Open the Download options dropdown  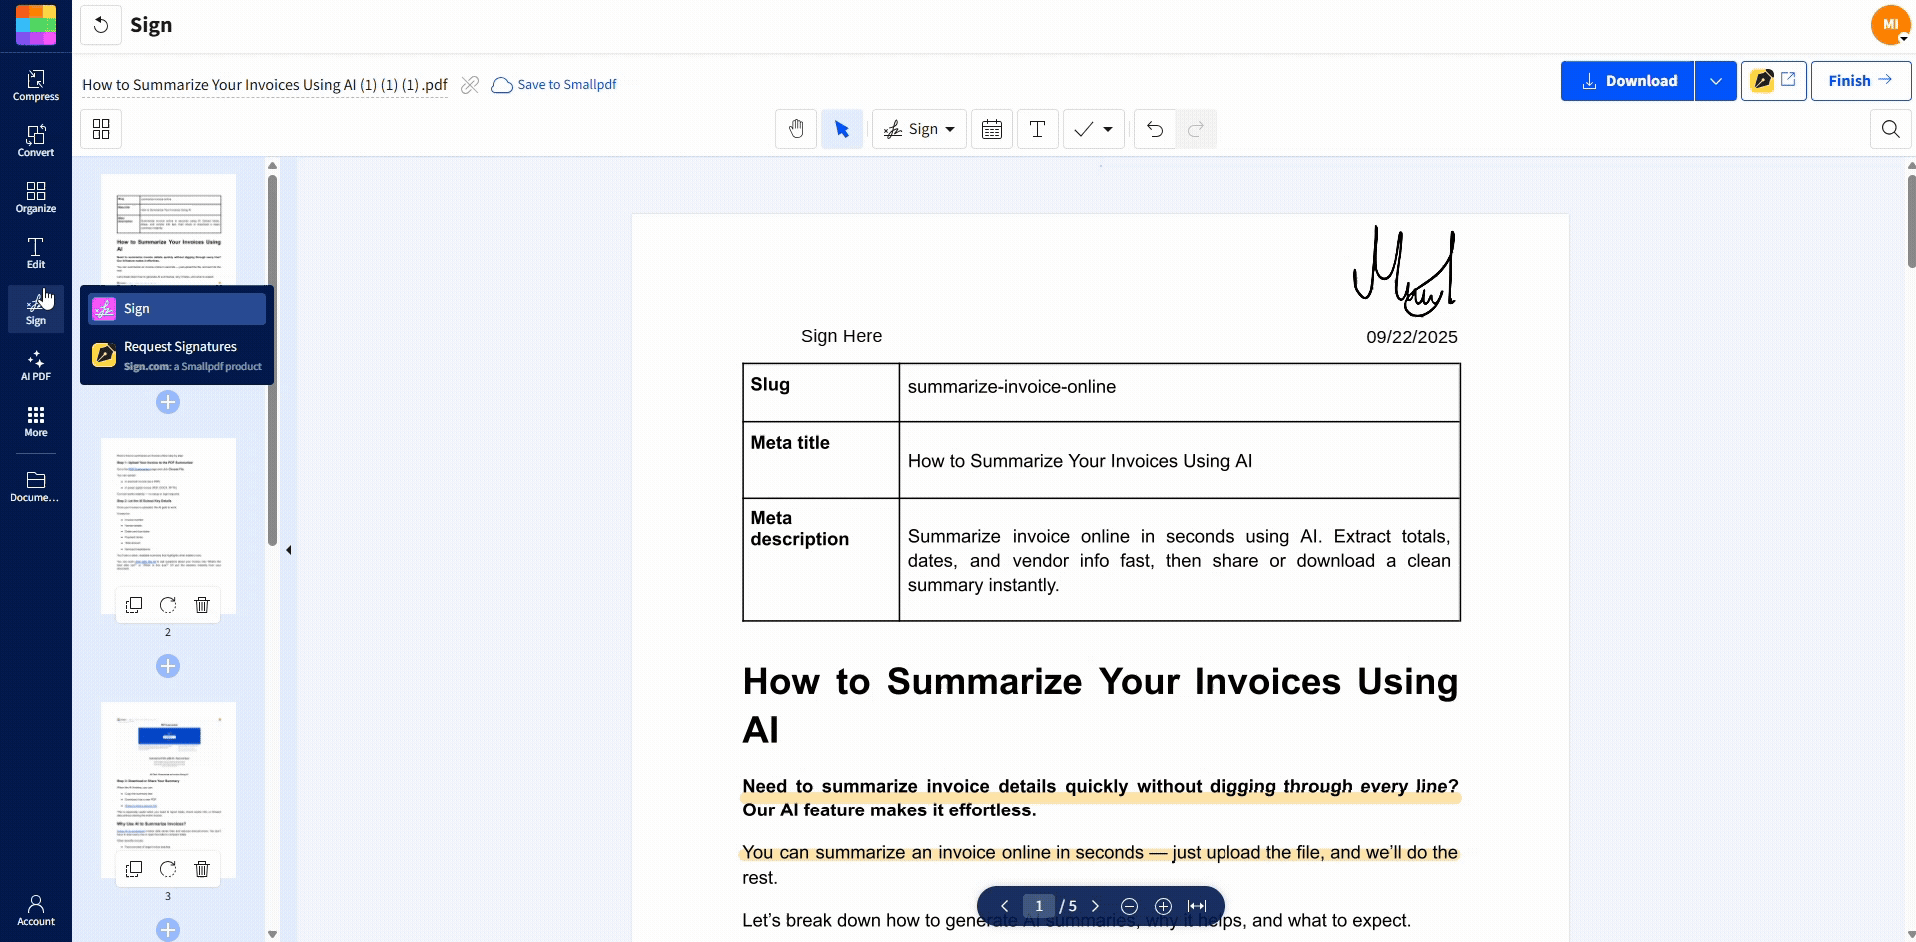coord(1715,80)
